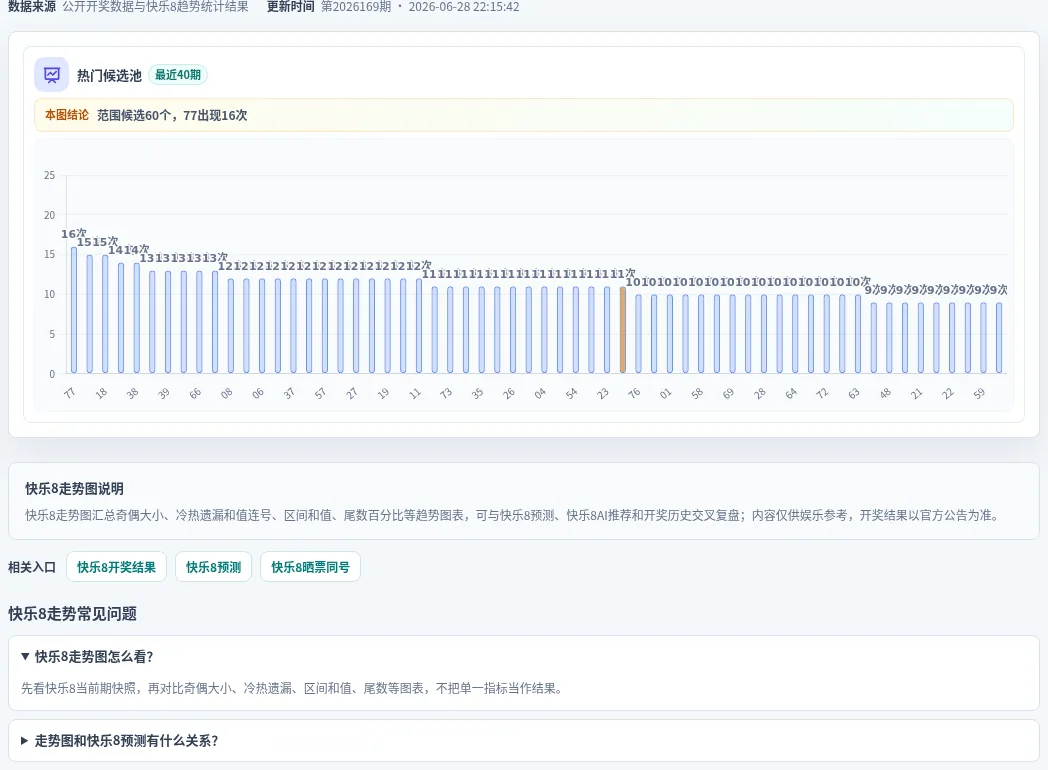Image resolution: width=1048 pixels, height=770 pixels.
Task: Click the bar for number 08
Action: point(231,326)
